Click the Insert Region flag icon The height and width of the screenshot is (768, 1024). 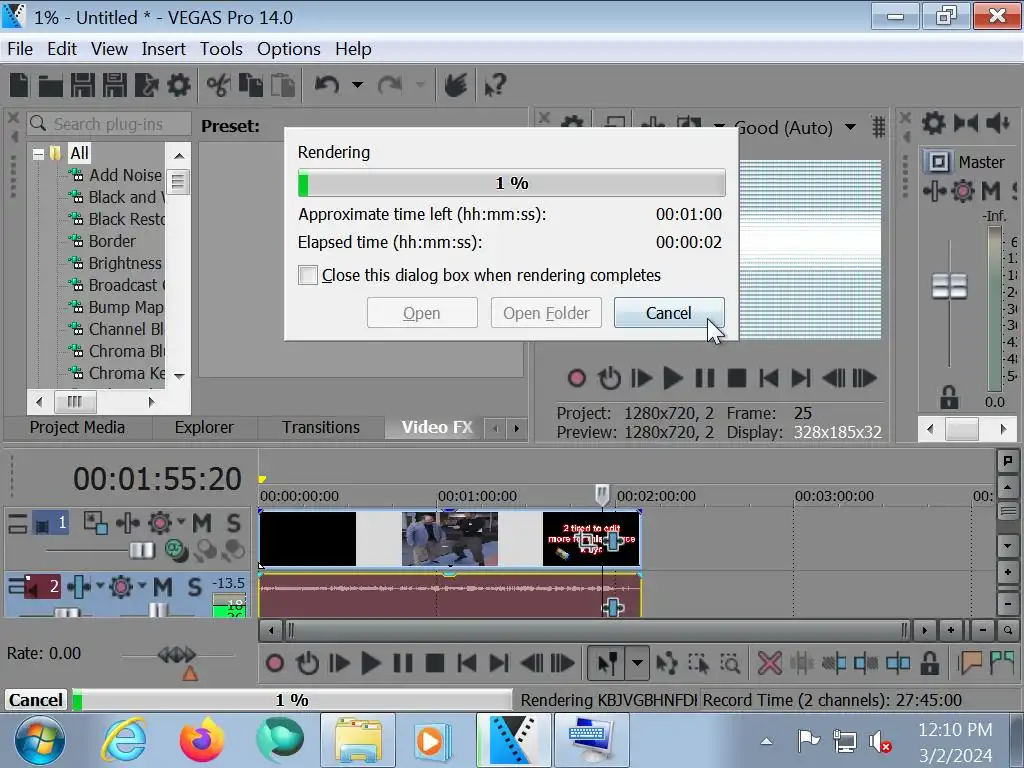tap(1001, 664)
